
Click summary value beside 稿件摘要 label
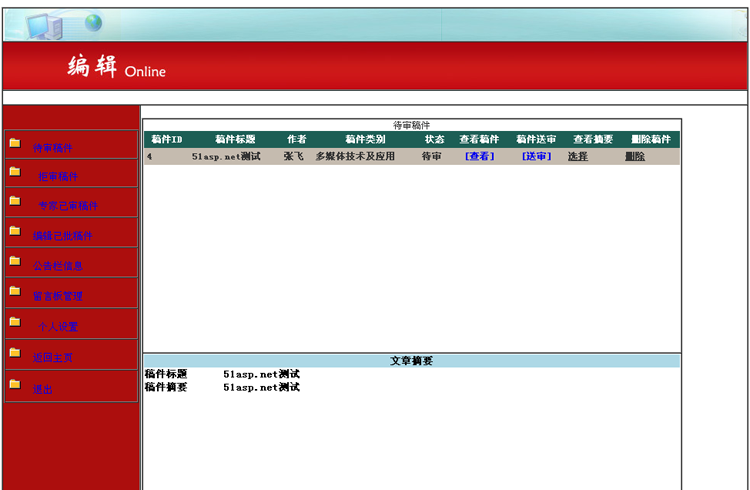262,387
